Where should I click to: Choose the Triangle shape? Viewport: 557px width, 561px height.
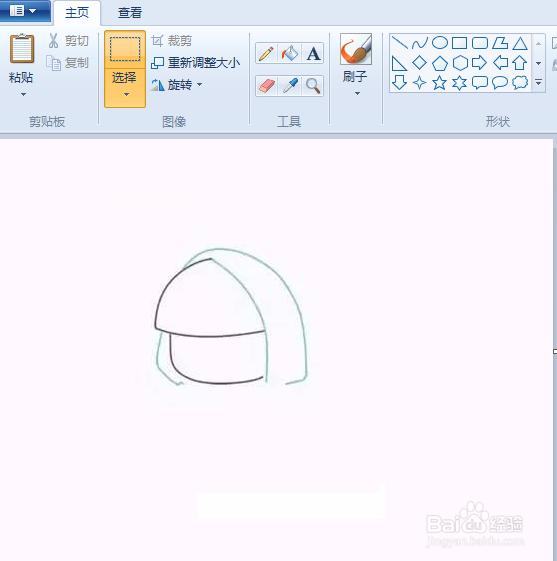tap(520, 43)
